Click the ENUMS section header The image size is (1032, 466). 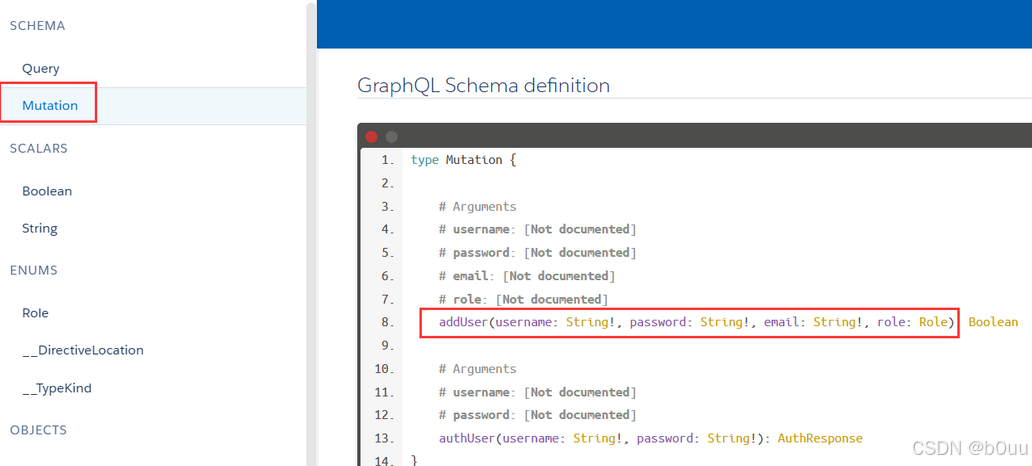pos(34,270)
